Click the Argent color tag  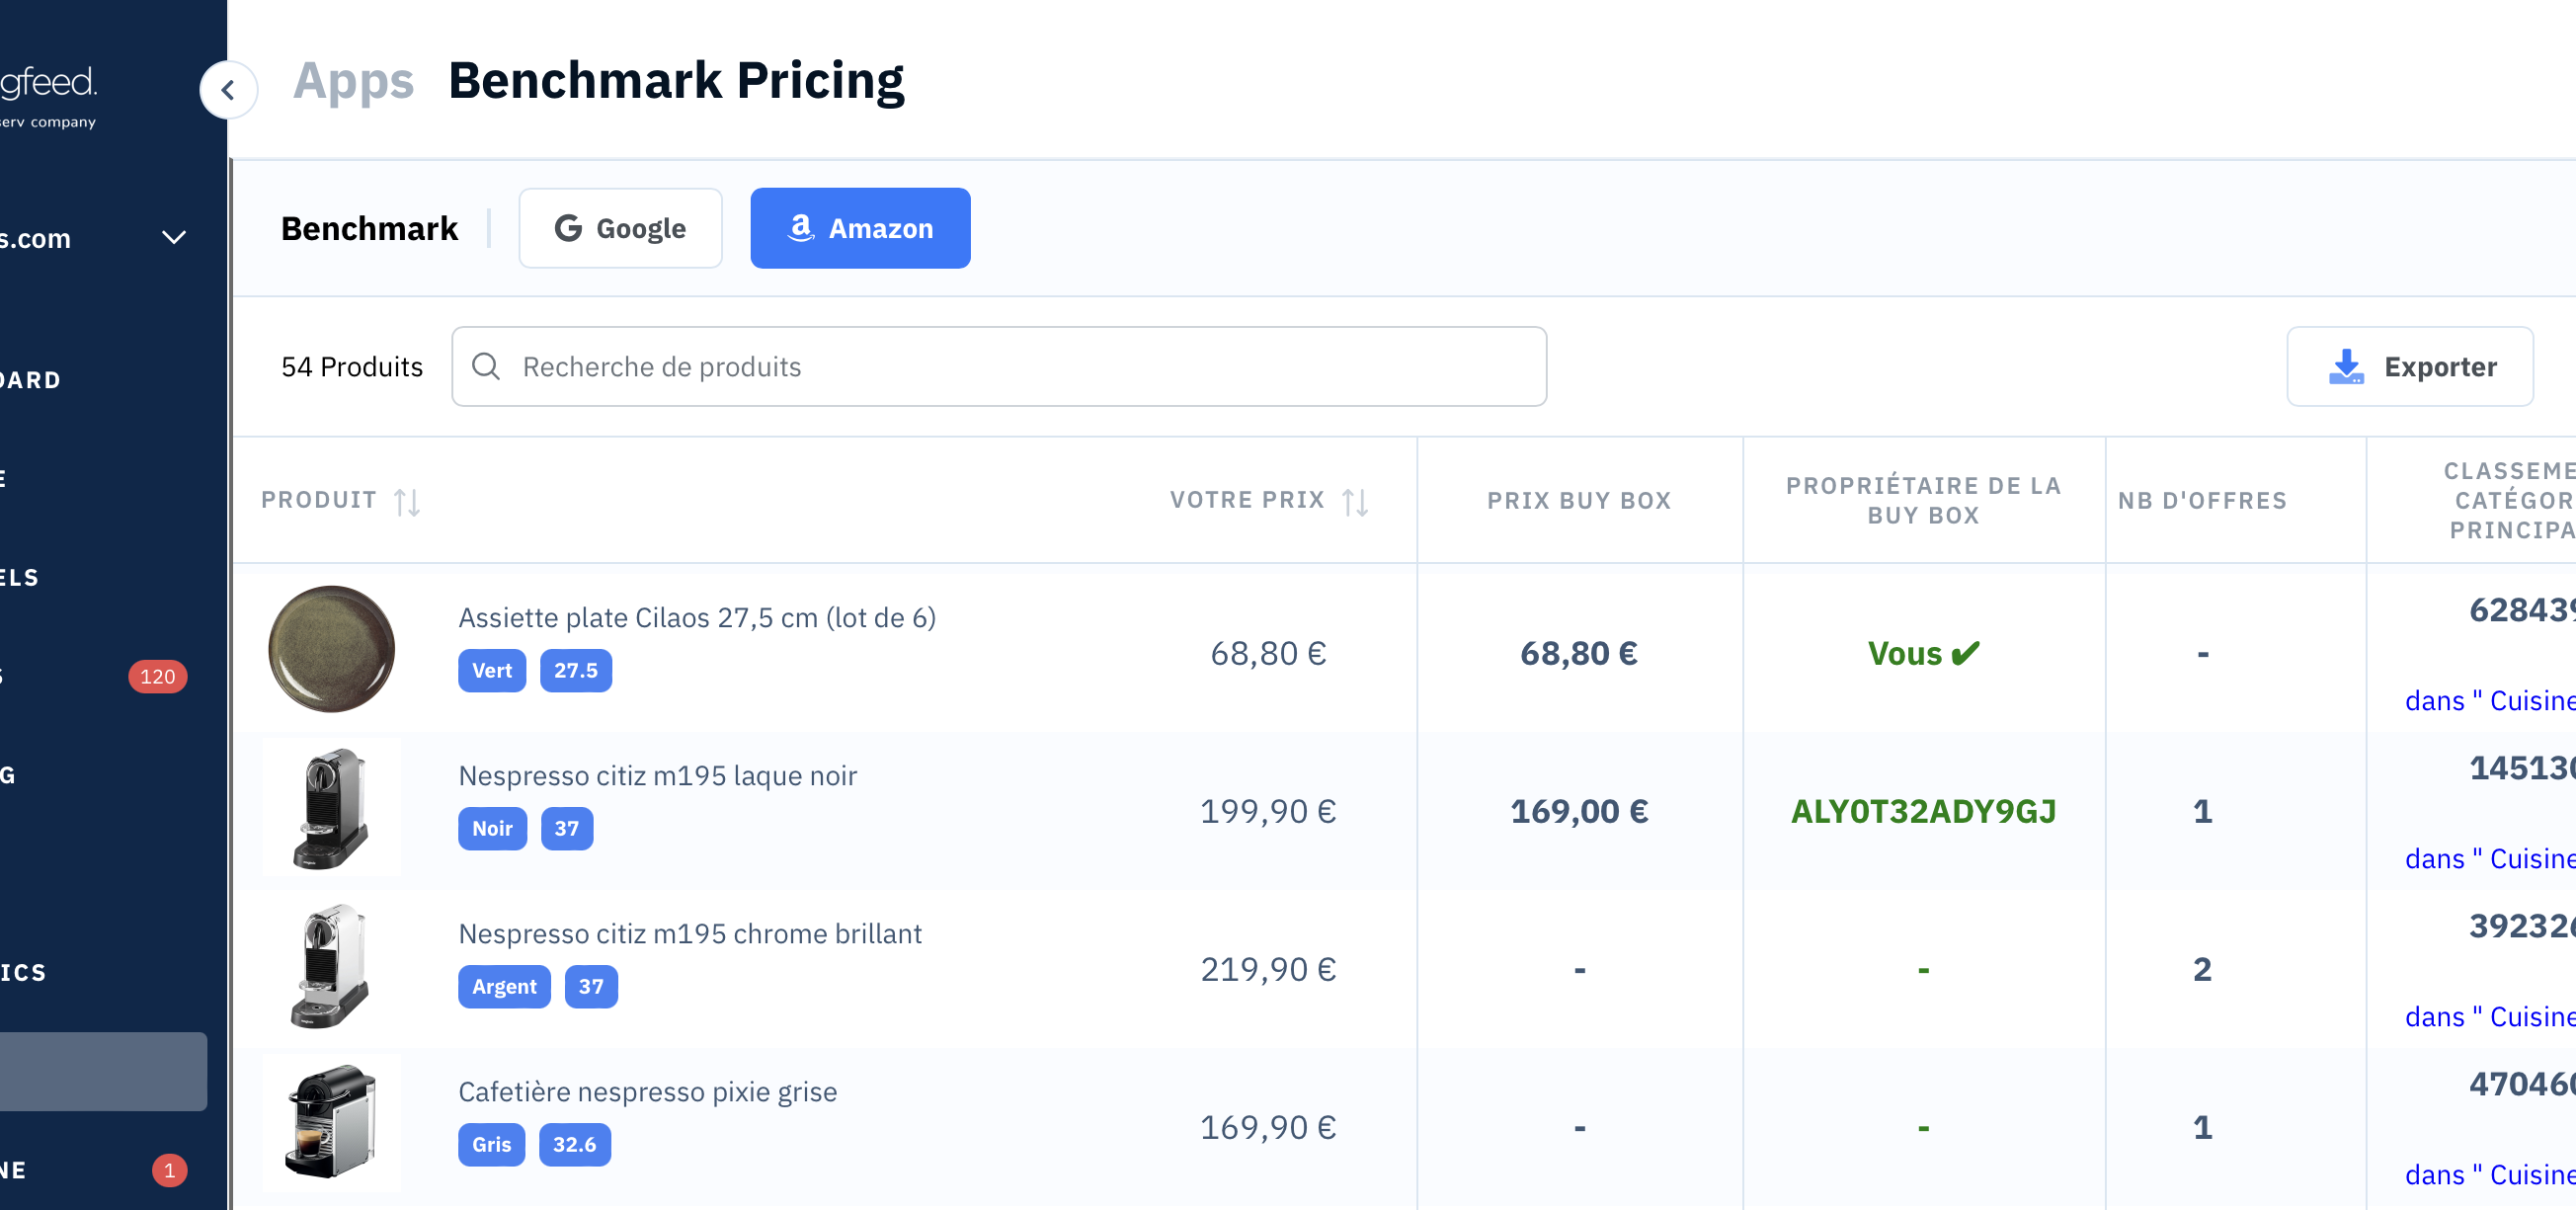[x=504, y=986]
